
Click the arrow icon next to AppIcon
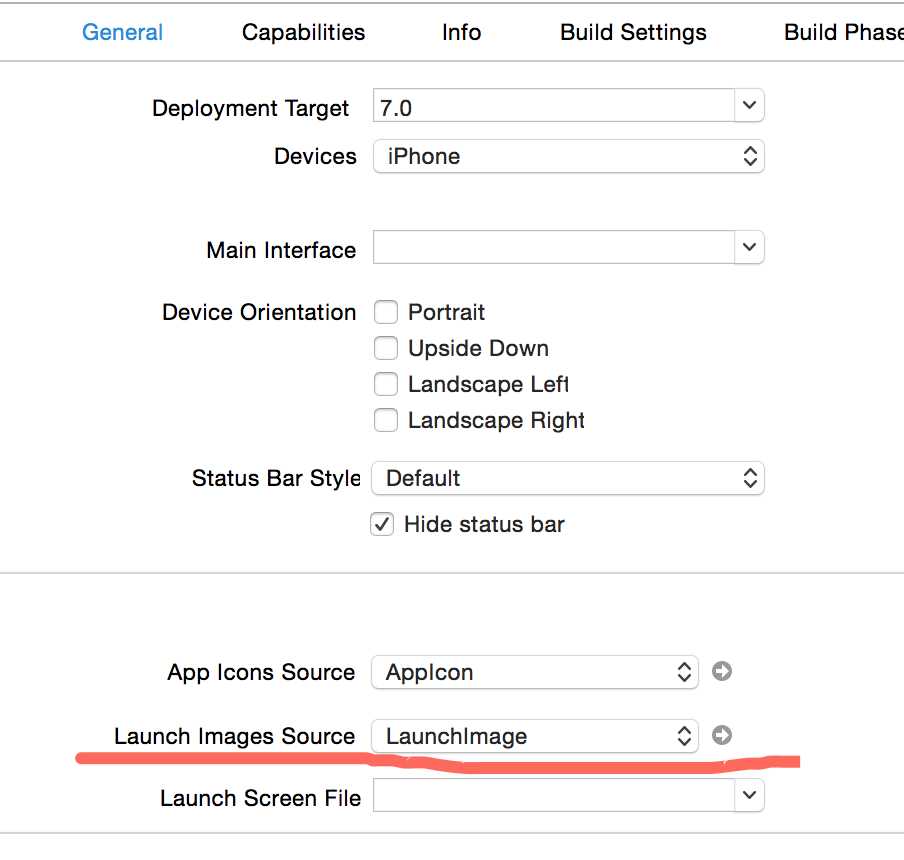tap(721, 672)
